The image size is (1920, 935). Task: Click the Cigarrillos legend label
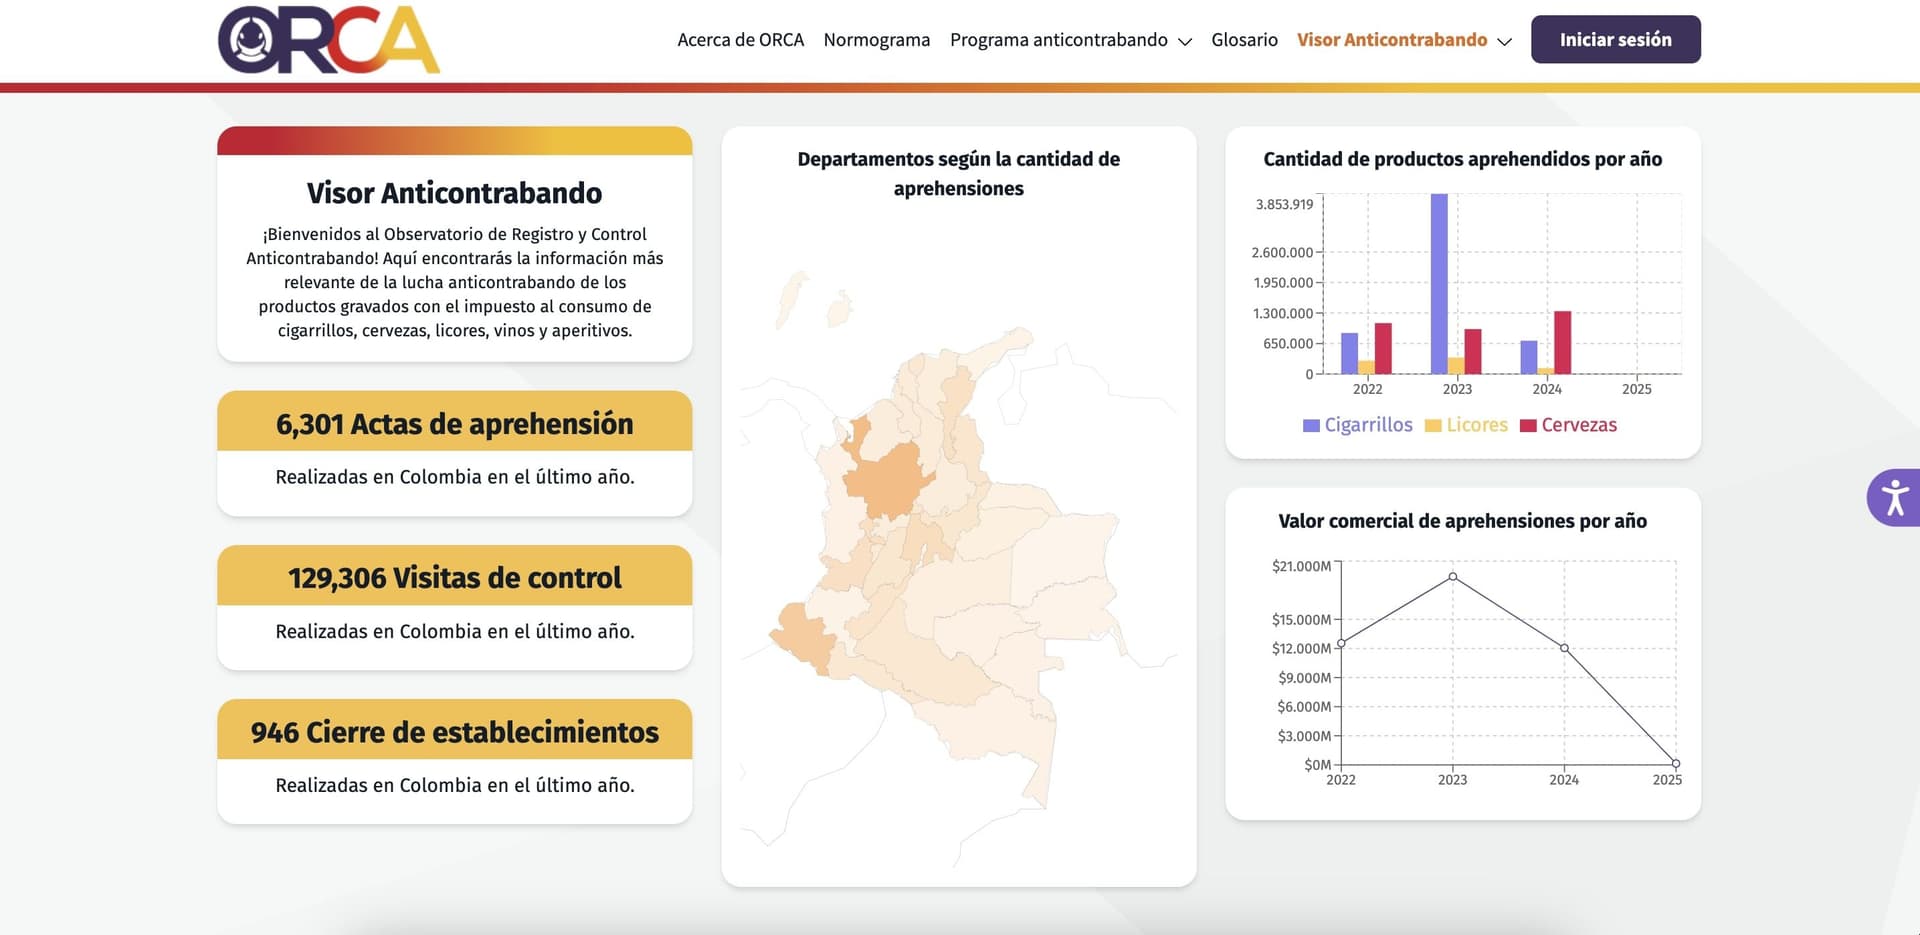[x=1368, y=425]
